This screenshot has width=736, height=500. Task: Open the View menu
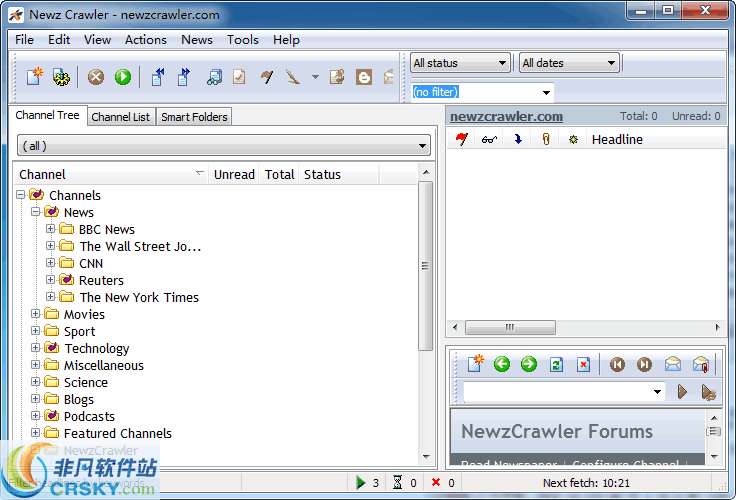click(97, 40)
